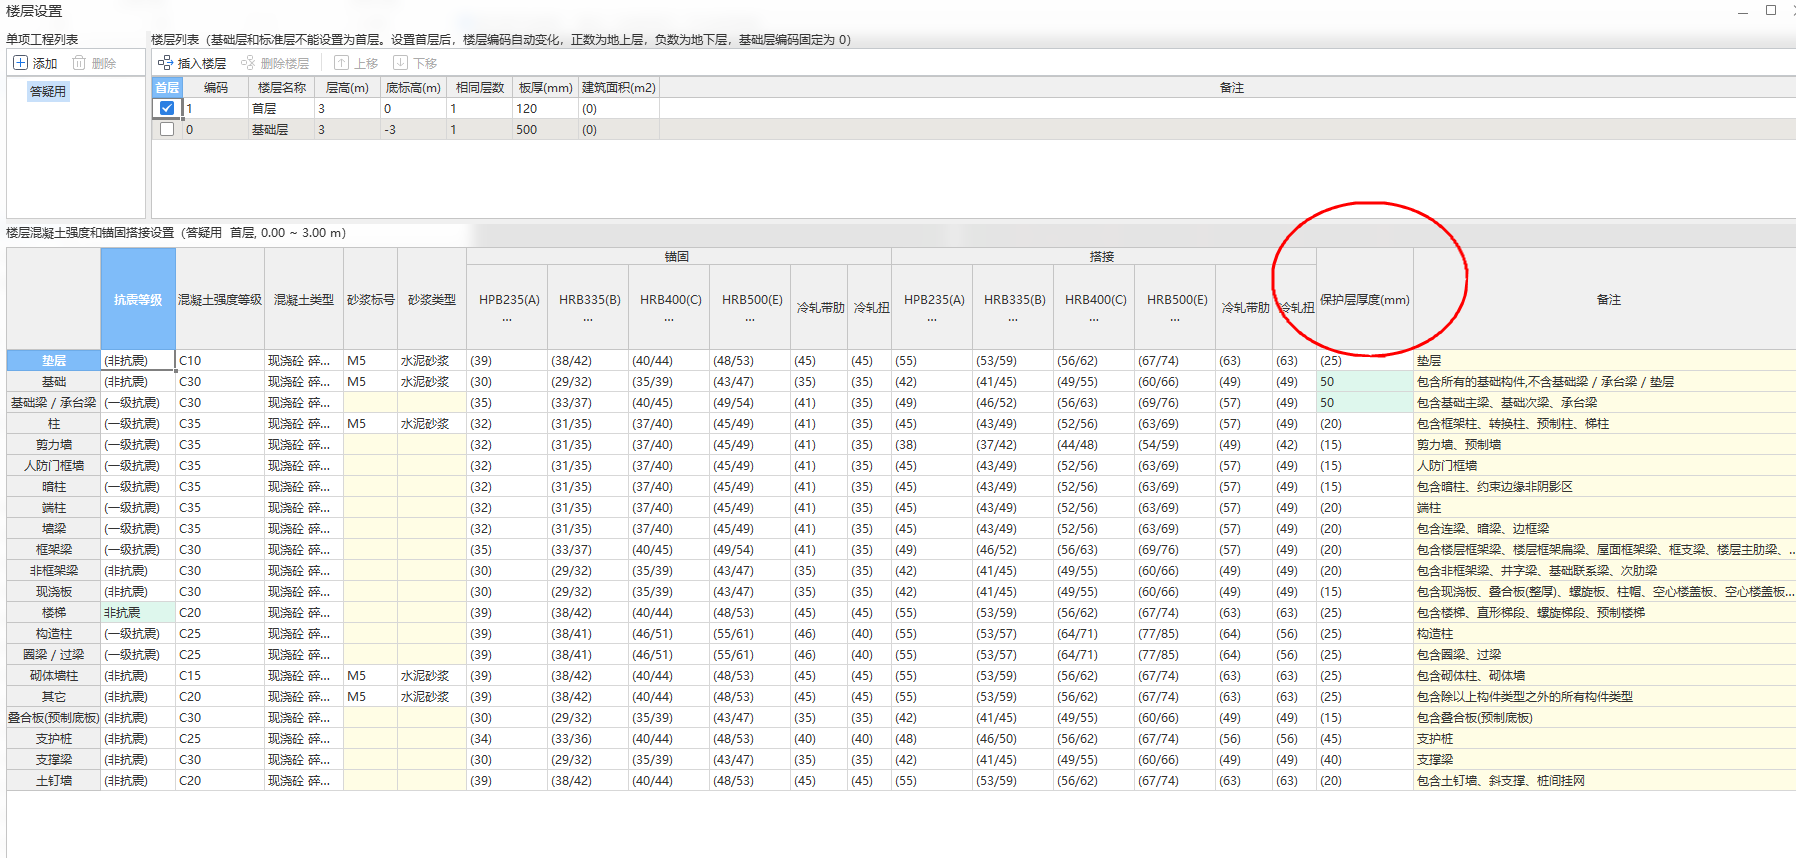The height and width of the screenshot is (858, 1796).
Task: Click the green 非抗震 cell in 楼梯 row
Action: (138, 612)
